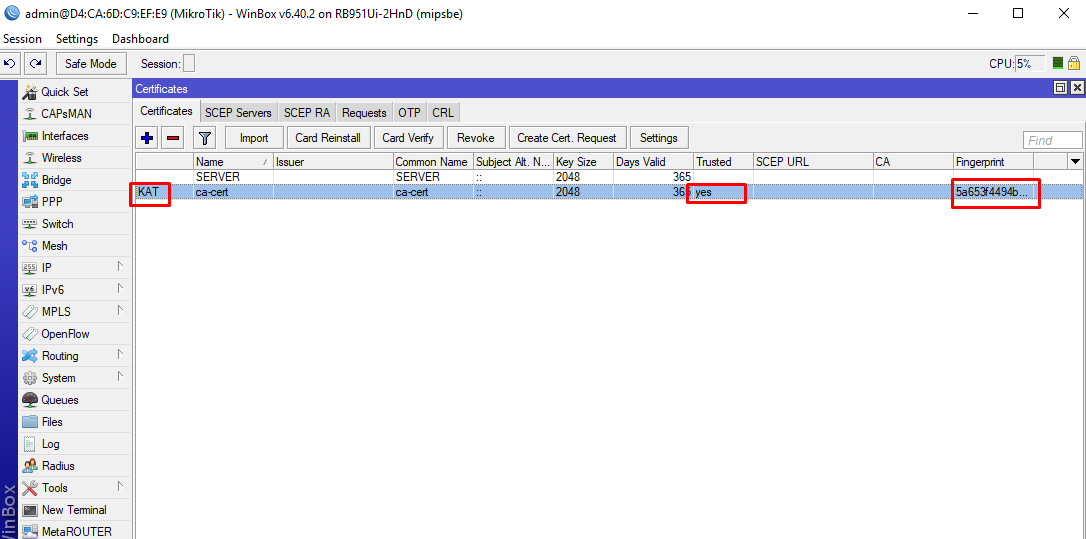Toggle Safe Mode button
Viewport: 1086px width, 539px height.
tap(91, 64)
